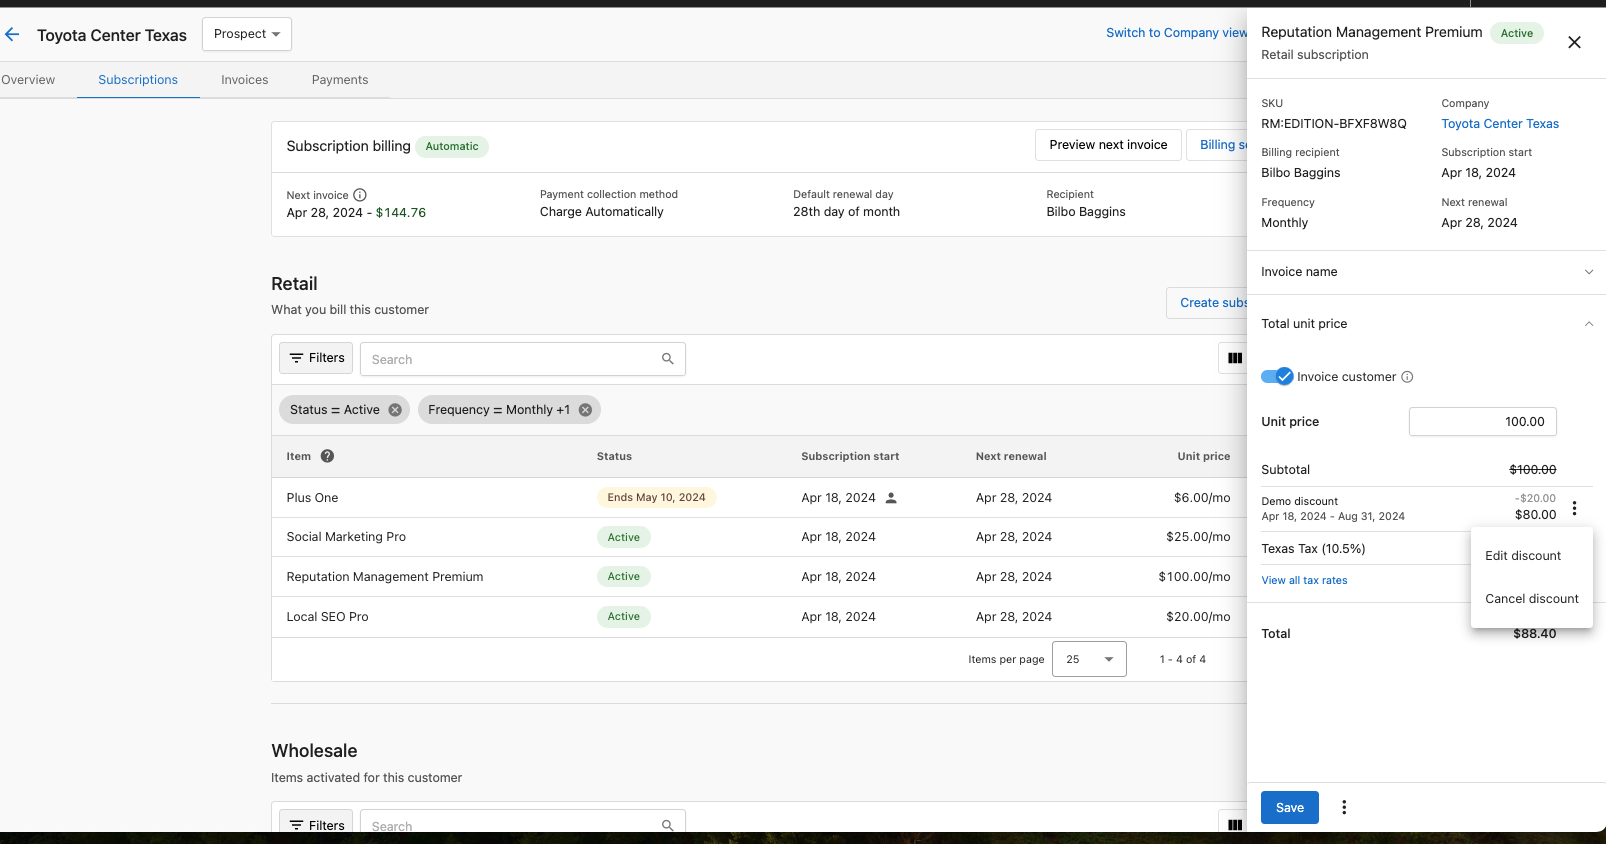The image size is (1606, 844).
Task: Click Preview next invoice button
Action: (x=1108, y=145)
